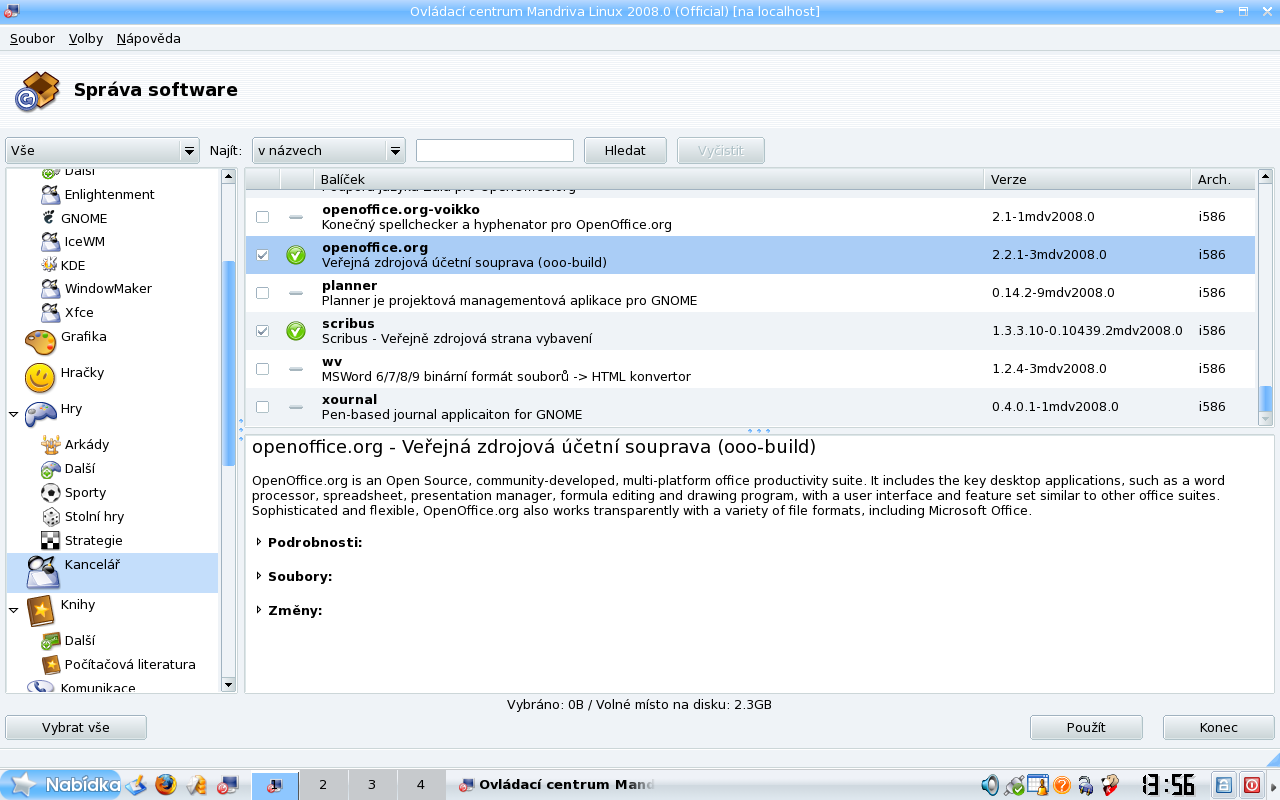Sort by the Verze column header
This screenshot has width=1280, height=800.
pos(1088,179)
